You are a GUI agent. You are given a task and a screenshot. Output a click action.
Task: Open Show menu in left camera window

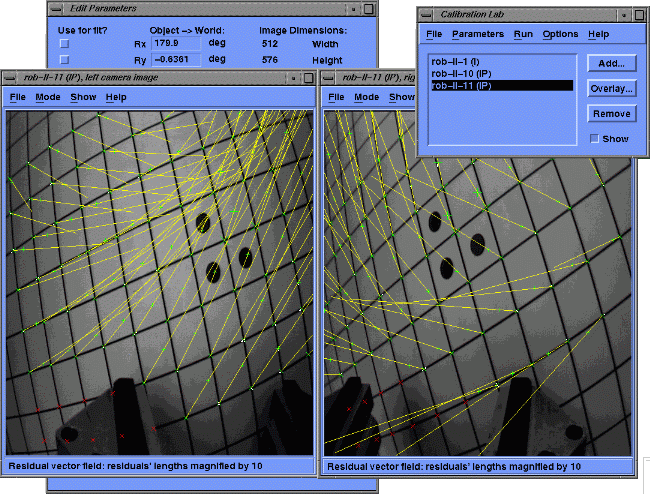83,97
